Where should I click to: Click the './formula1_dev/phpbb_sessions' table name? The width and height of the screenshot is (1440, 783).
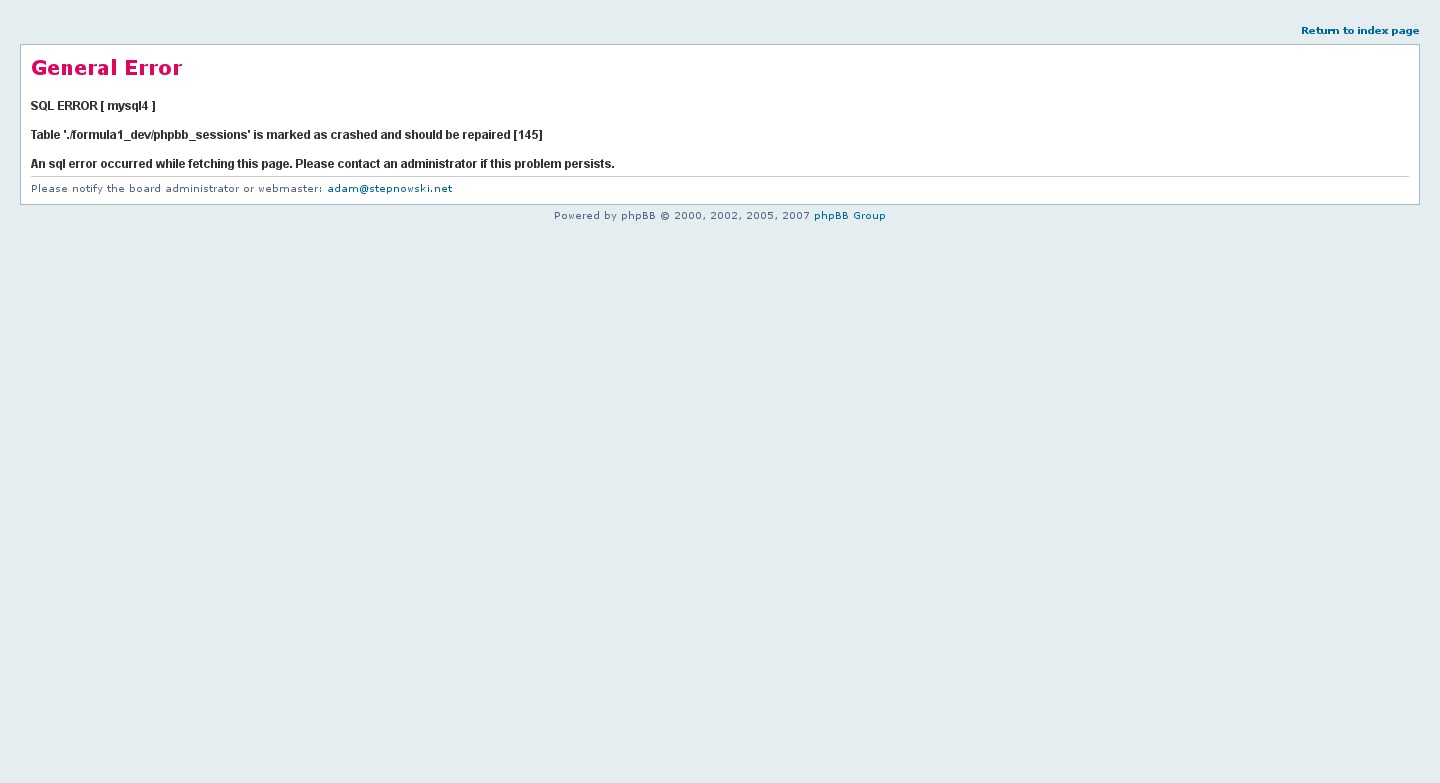156,135
